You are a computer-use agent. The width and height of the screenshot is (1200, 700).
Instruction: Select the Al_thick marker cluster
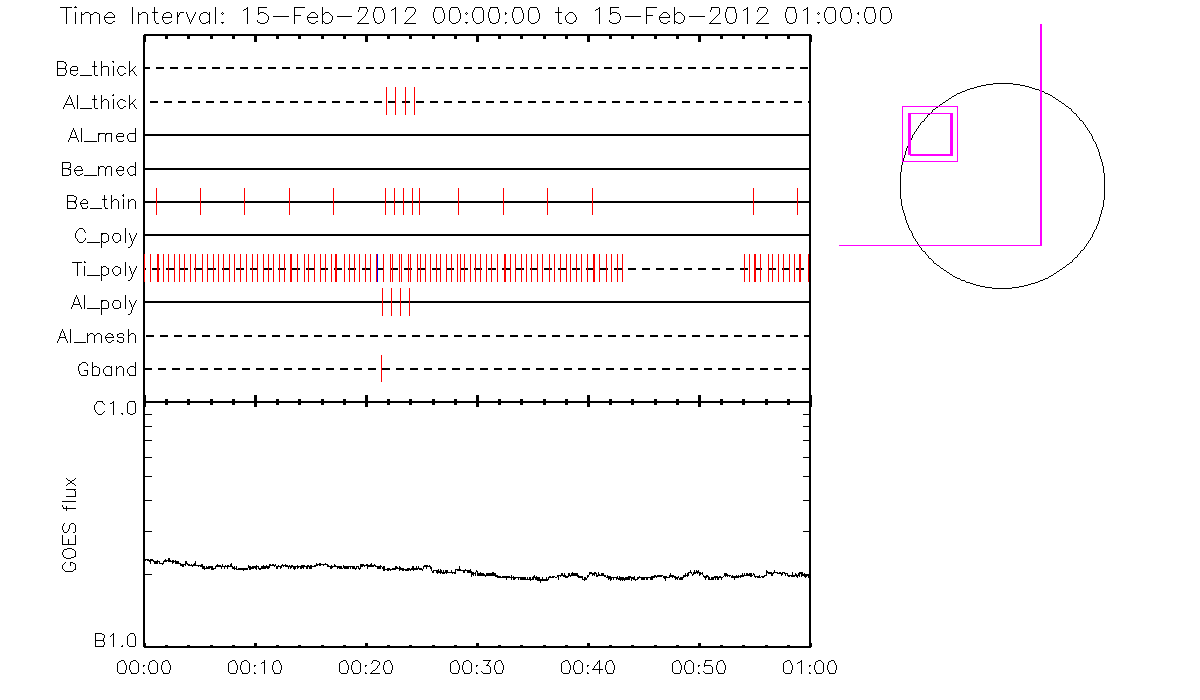click(400, 101)
